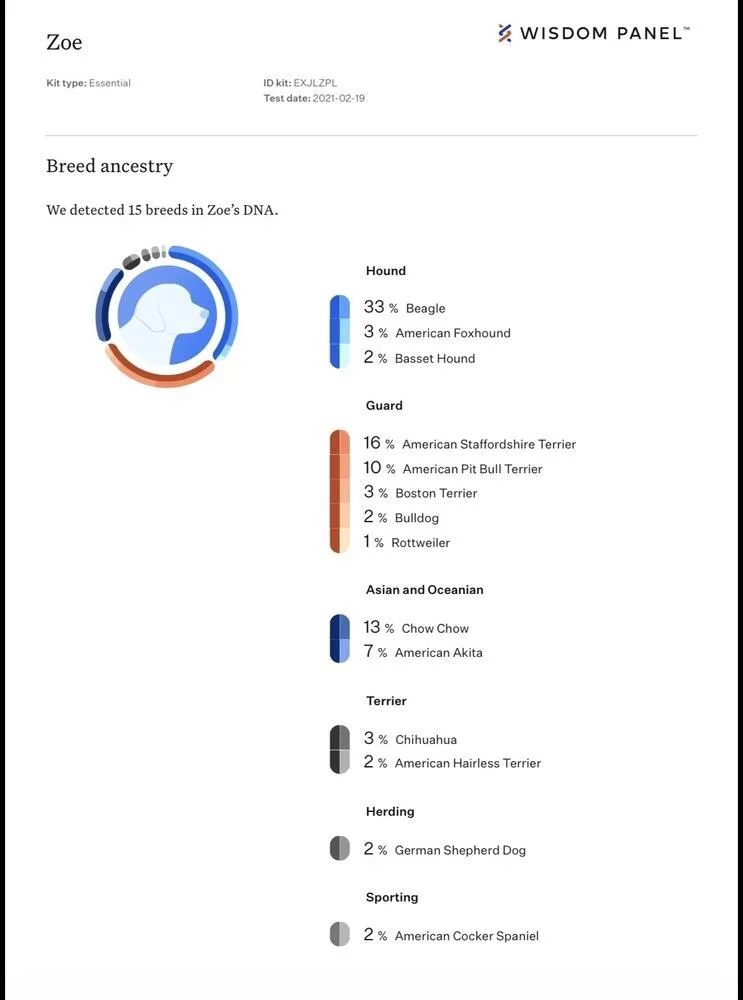Click the Herding group pill icon
Screen dimensions: 743x1000
pos(340,849)
